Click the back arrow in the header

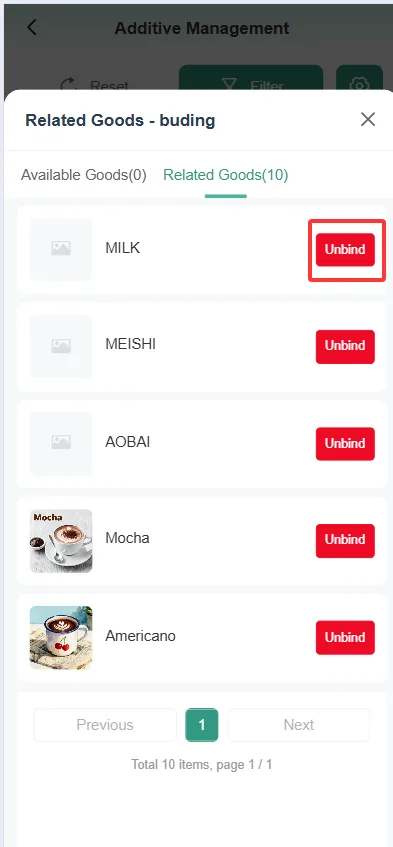[x=32, y=28]
